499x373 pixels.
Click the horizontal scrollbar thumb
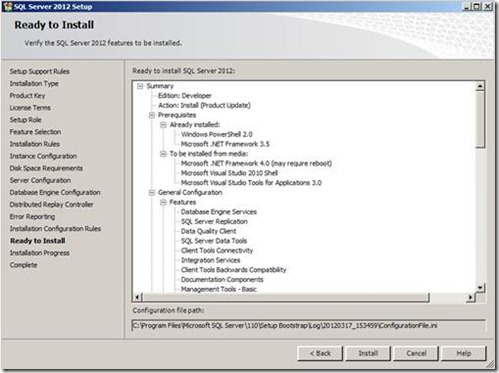point(286,297)
